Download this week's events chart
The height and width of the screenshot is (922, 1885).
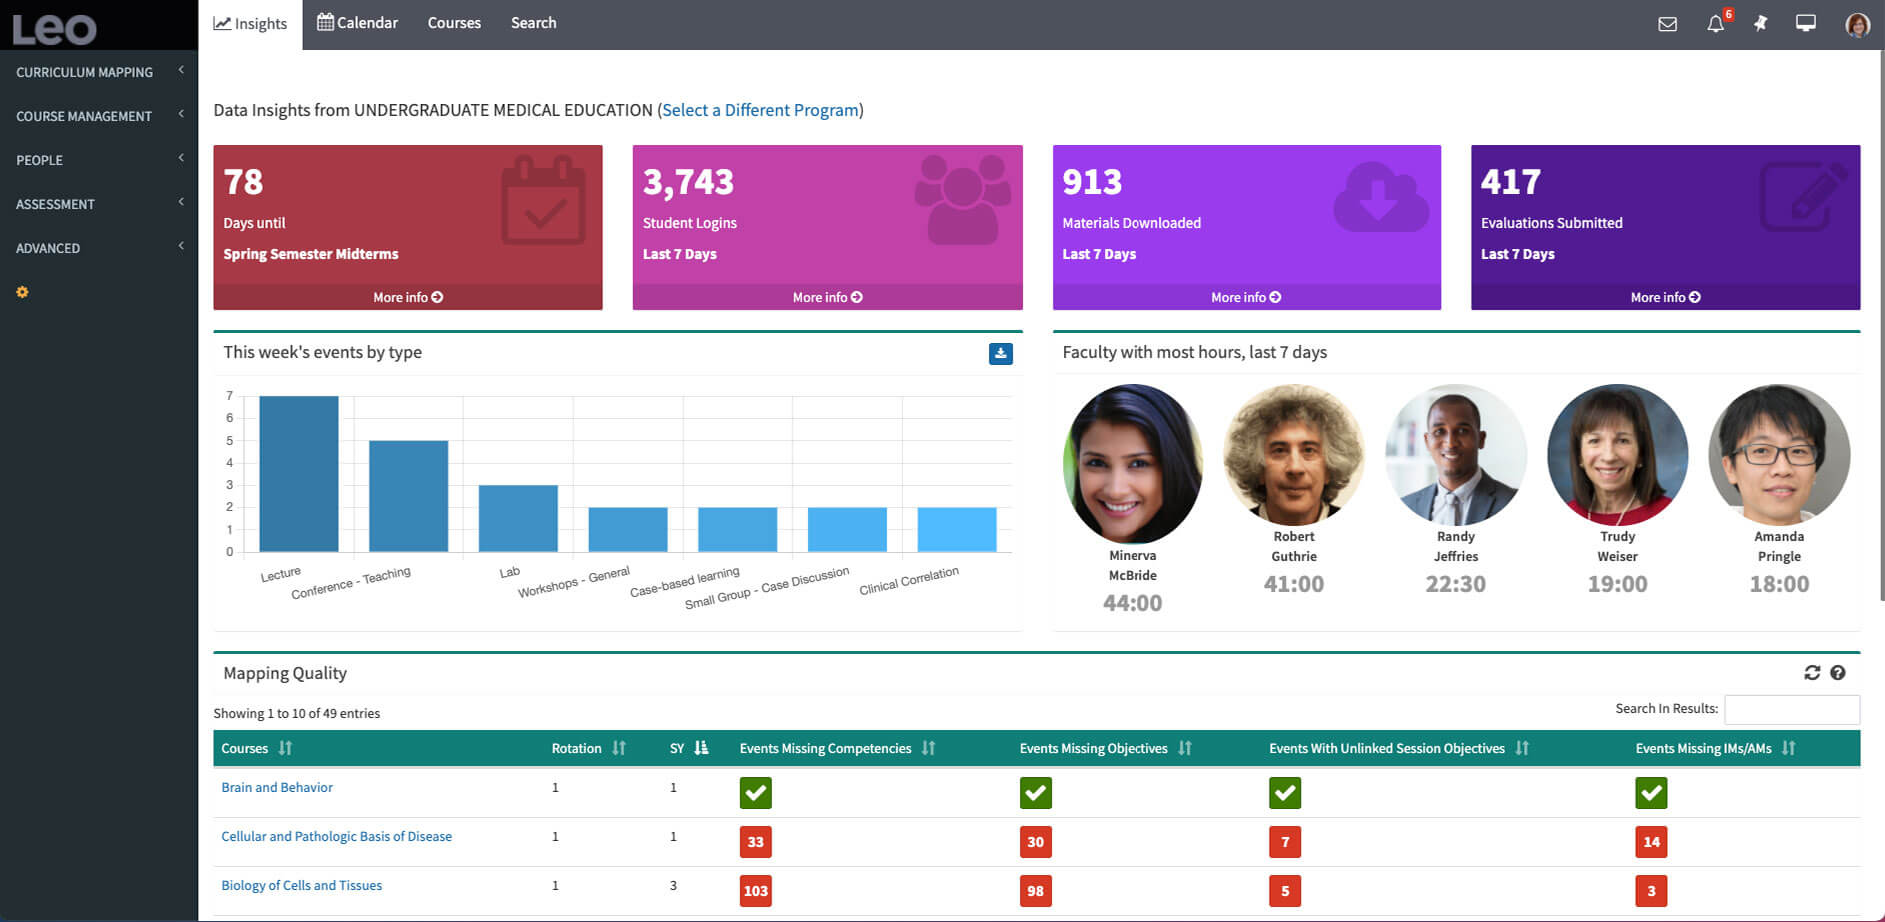tap(1000, 353)
